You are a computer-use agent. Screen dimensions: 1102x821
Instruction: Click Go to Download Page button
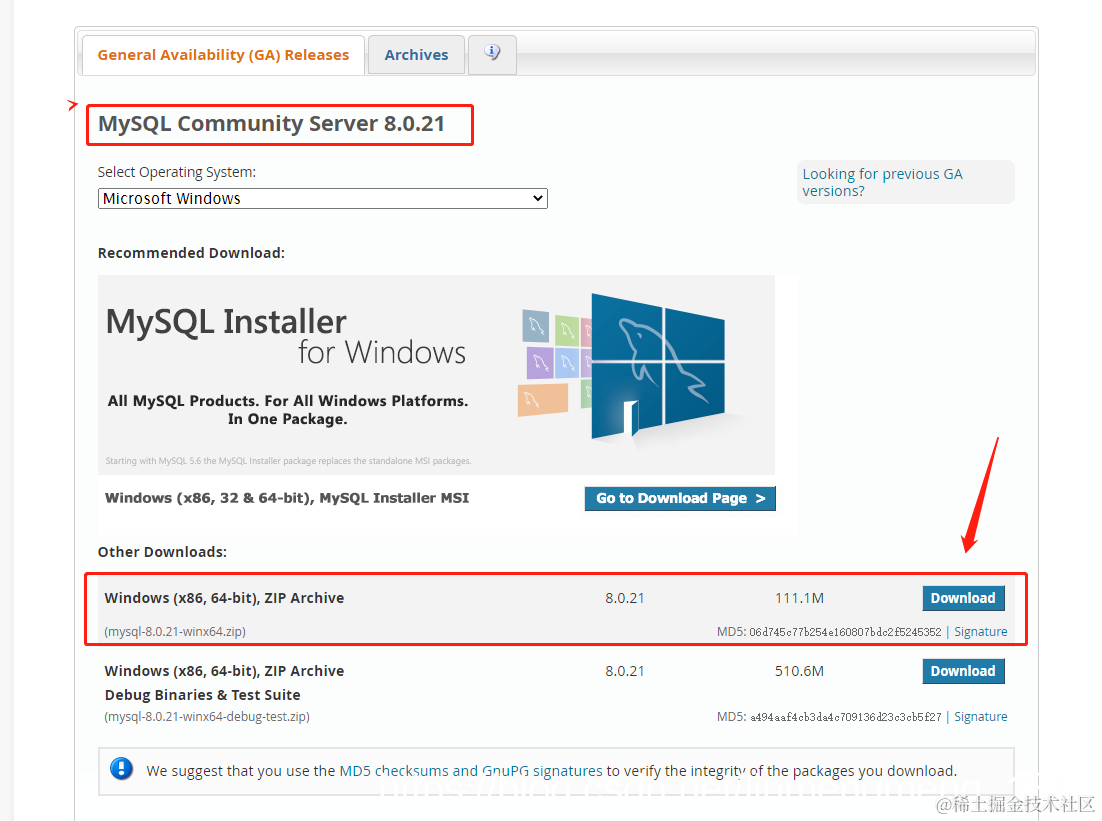pos(680,498)
